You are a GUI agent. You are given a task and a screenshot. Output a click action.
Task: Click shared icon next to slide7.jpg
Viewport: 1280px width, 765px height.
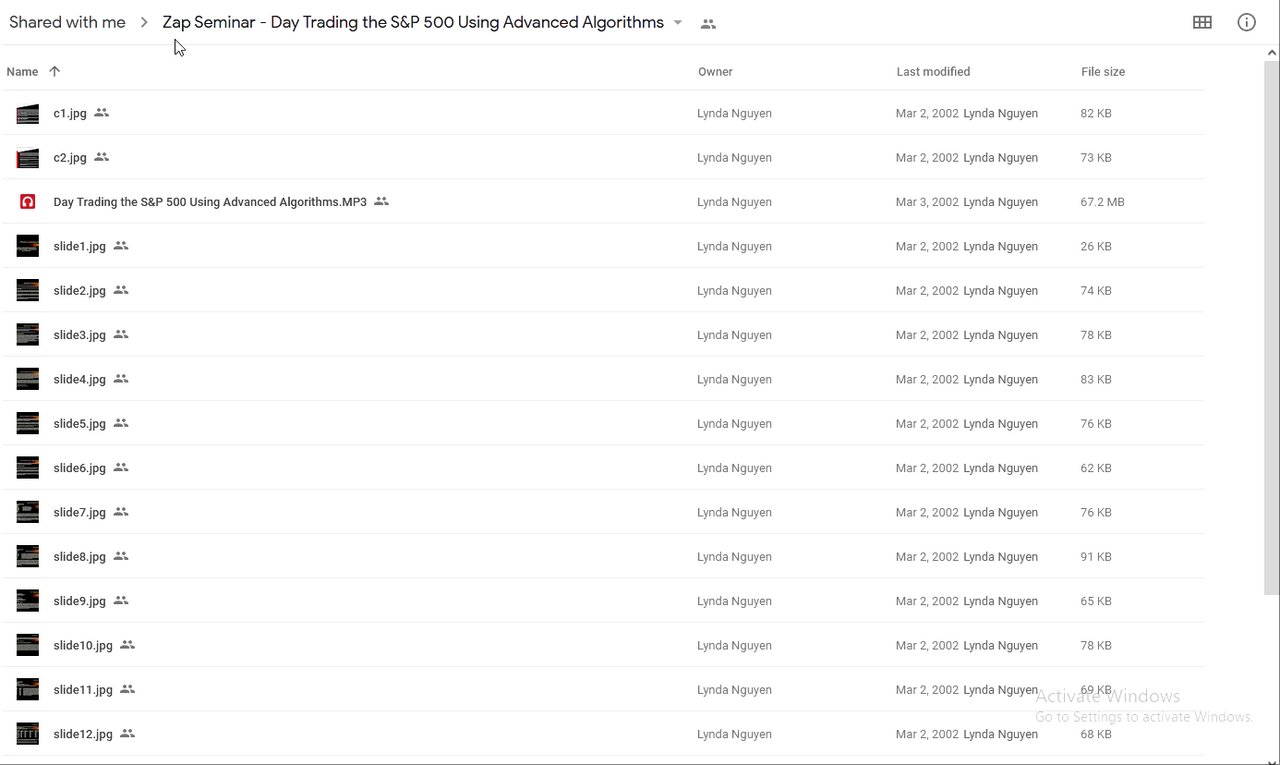point(121,511)
